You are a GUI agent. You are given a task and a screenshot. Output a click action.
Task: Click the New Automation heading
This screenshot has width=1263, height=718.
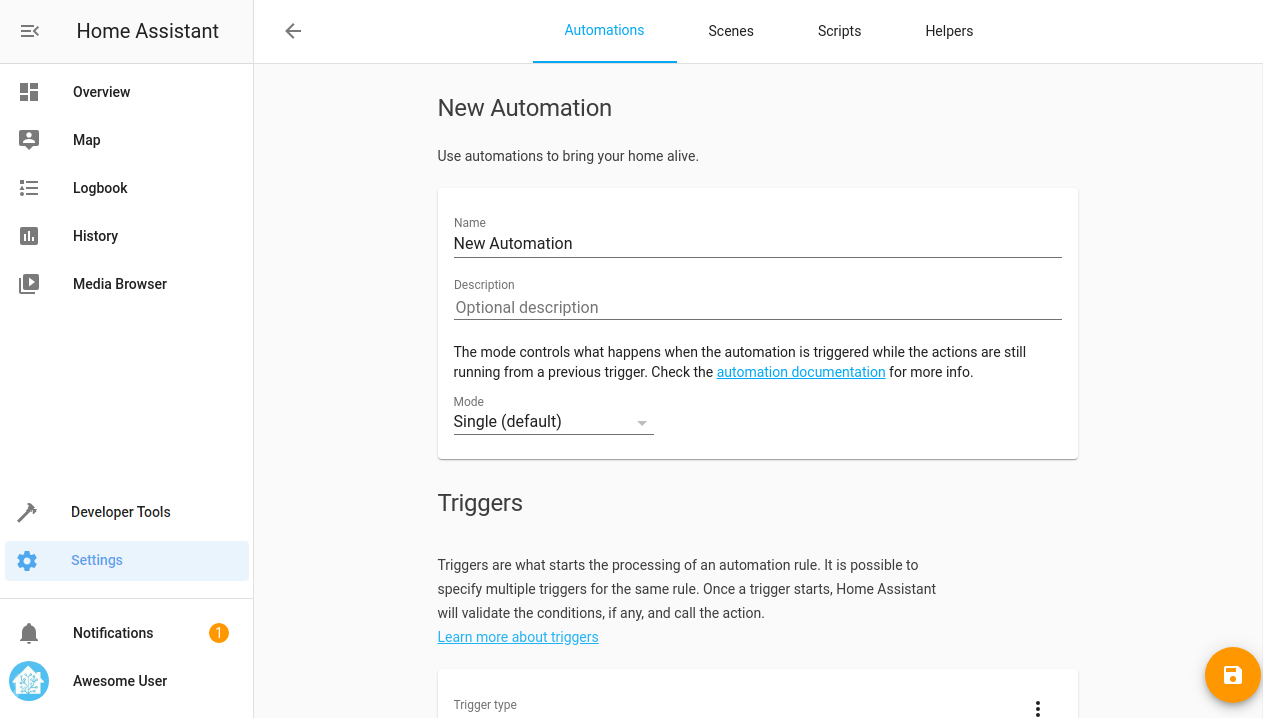[525, 108]
